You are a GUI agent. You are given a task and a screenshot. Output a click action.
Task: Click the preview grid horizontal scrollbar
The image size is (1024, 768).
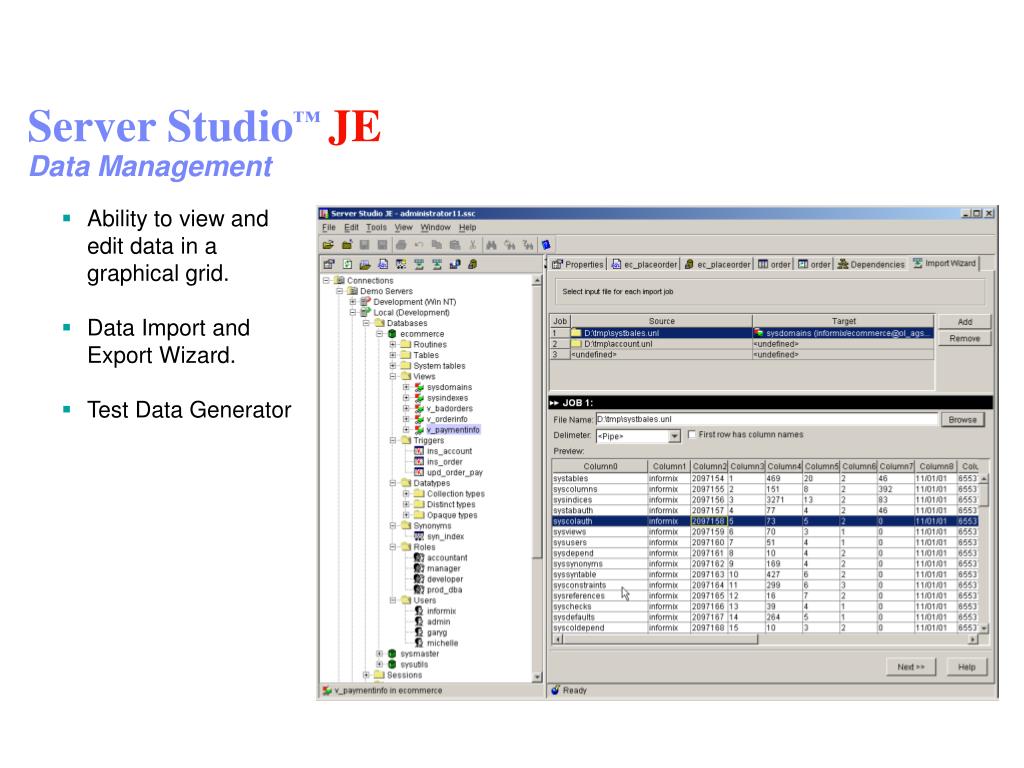(x=765, y=640)
